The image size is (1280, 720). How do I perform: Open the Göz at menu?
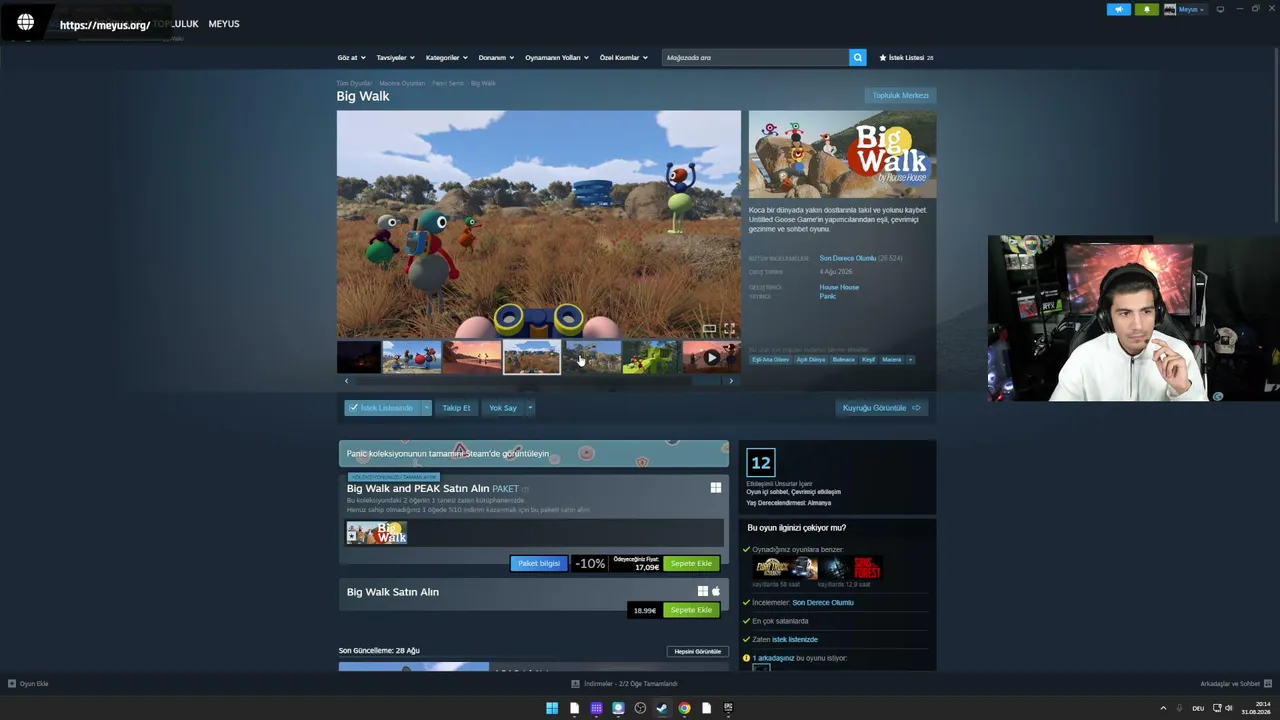coord(351,57)
